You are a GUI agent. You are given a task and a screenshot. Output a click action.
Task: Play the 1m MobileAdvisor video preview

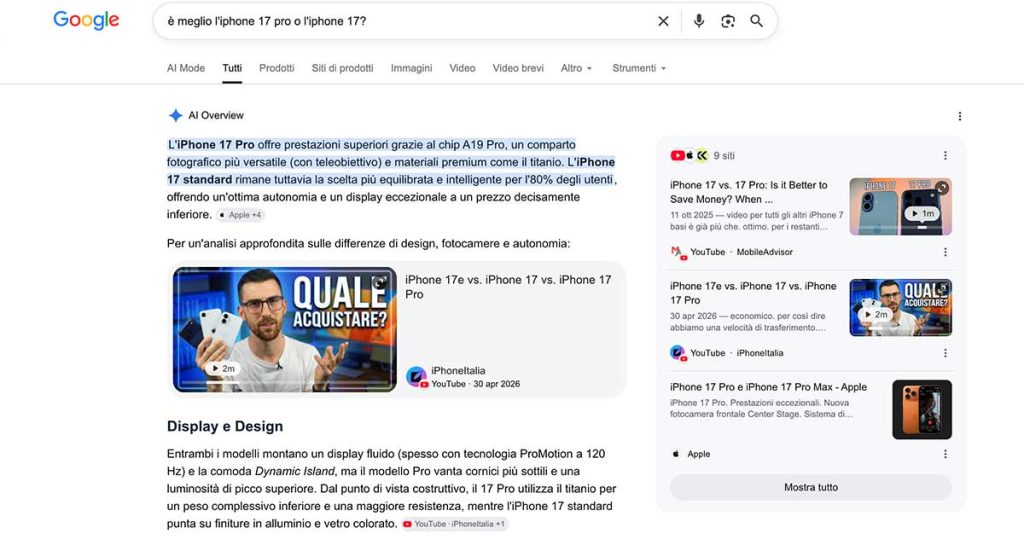(x=922, y=213)
